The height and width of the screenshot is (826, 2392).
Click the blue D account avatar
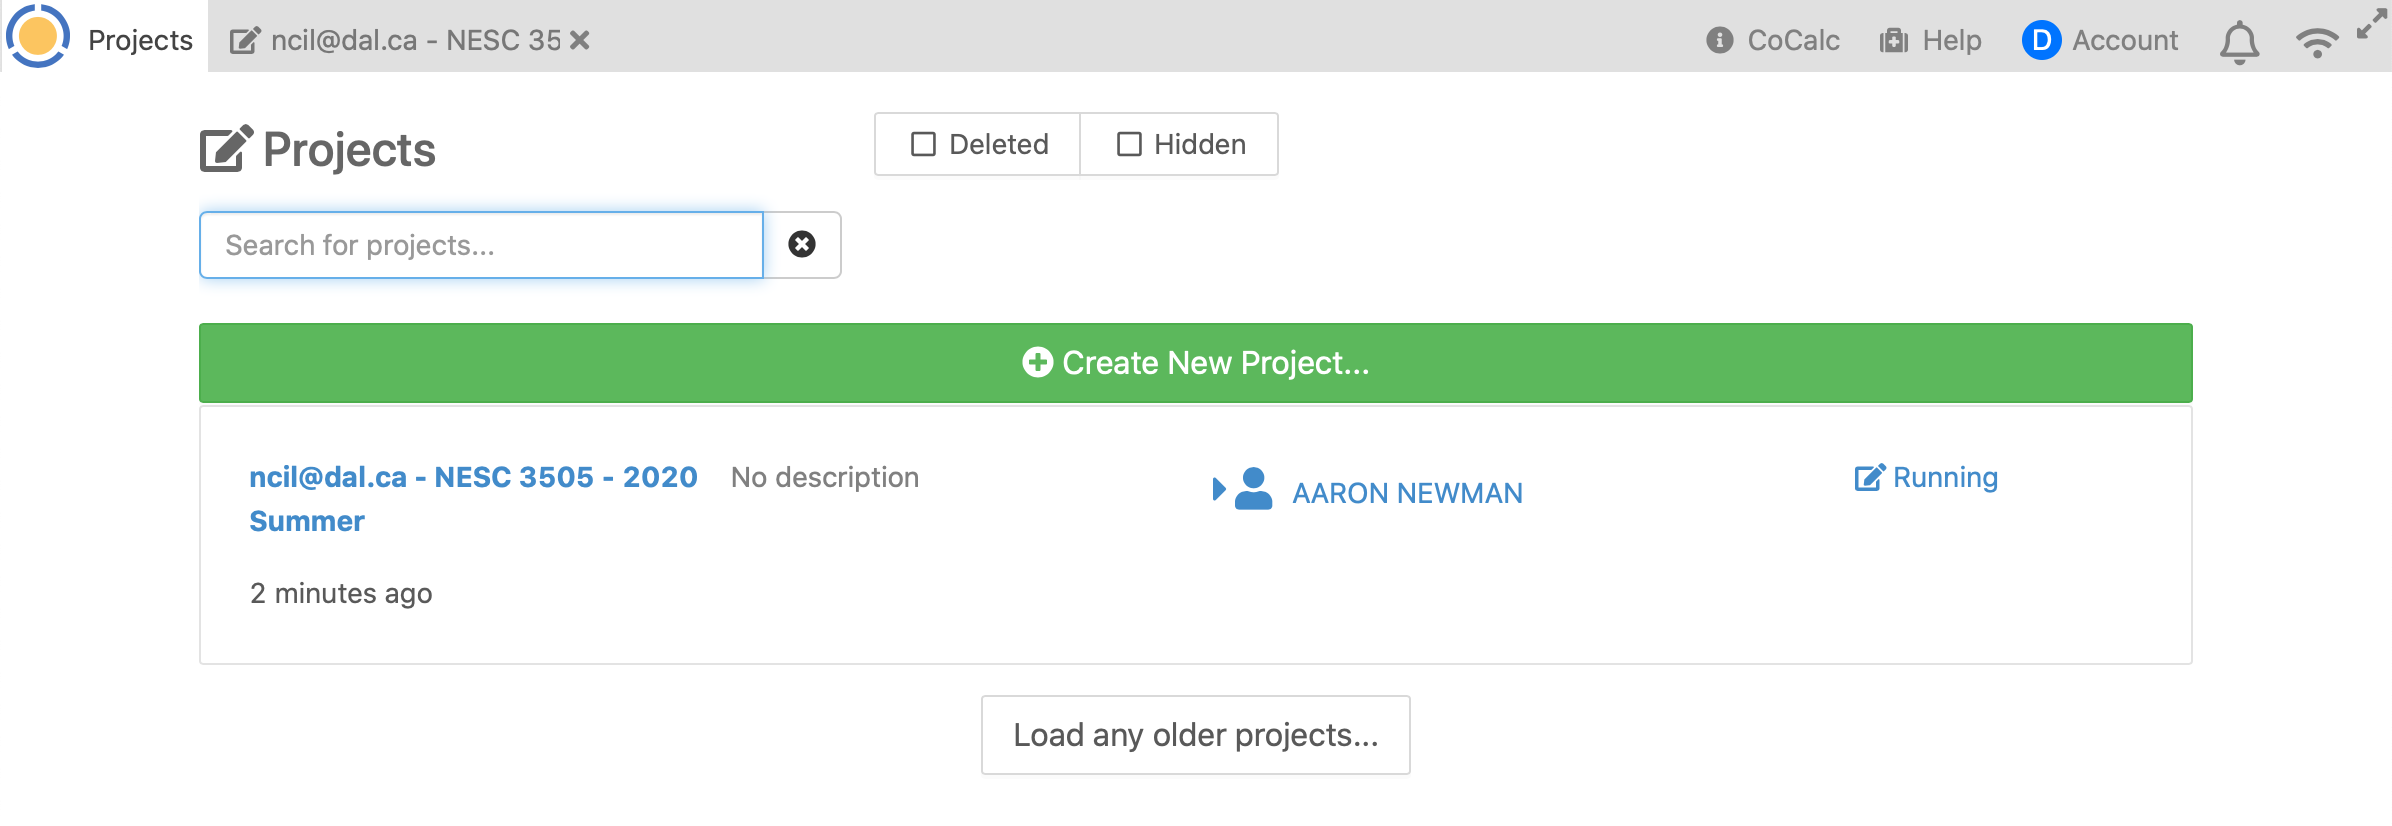tap(2041, 40)
